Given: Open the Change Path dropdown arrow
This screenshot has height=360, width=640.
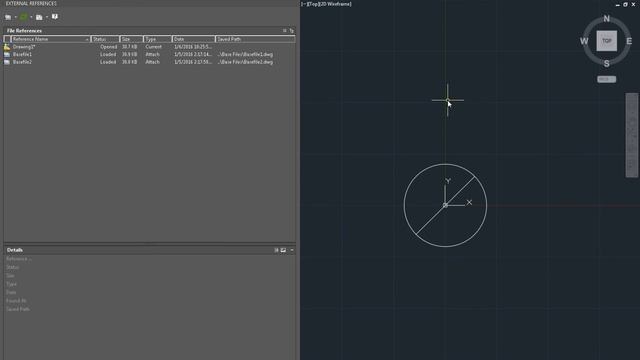Looking at the screenshot, I should point(47,17).
